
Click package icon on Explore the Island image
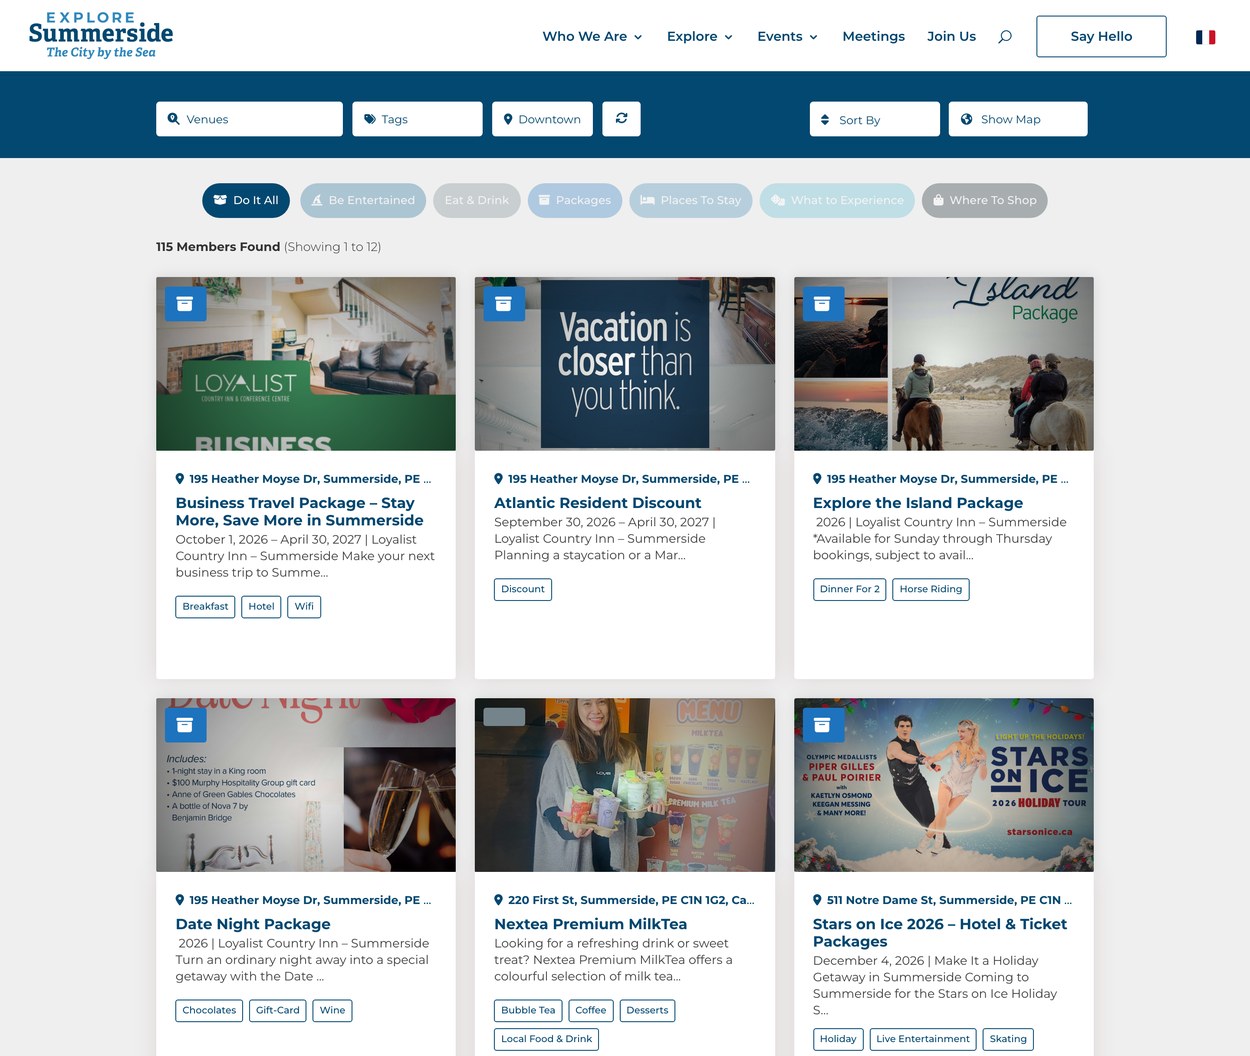(822, 303)
